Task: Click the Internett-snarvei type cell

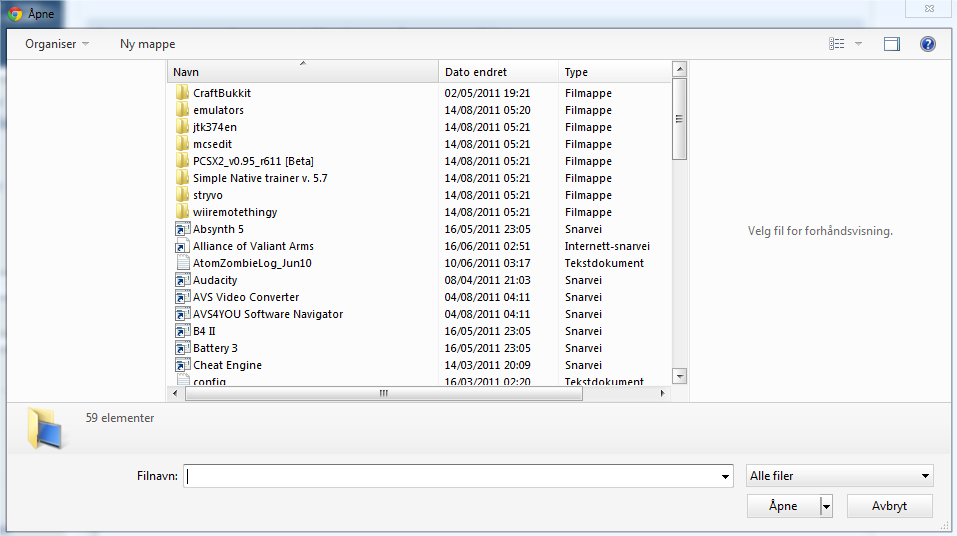Action: point(607,246)
